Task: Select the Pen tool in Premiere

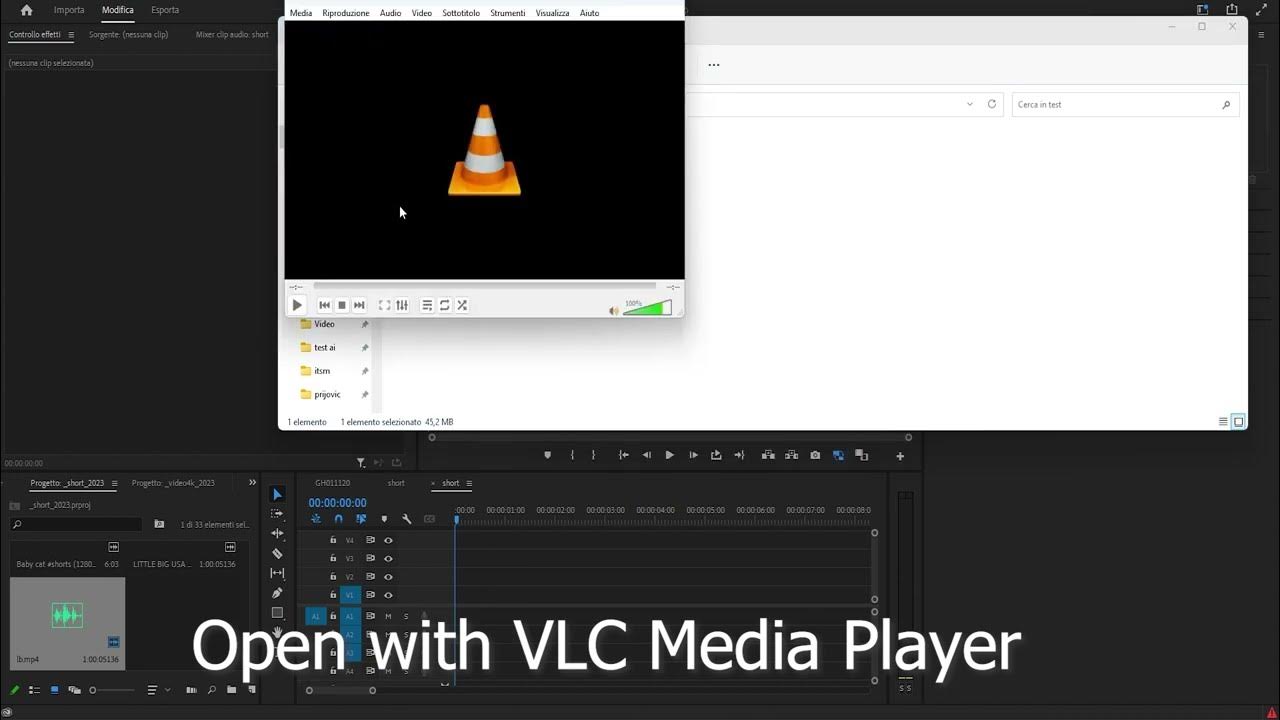Action: click(277, 593)
